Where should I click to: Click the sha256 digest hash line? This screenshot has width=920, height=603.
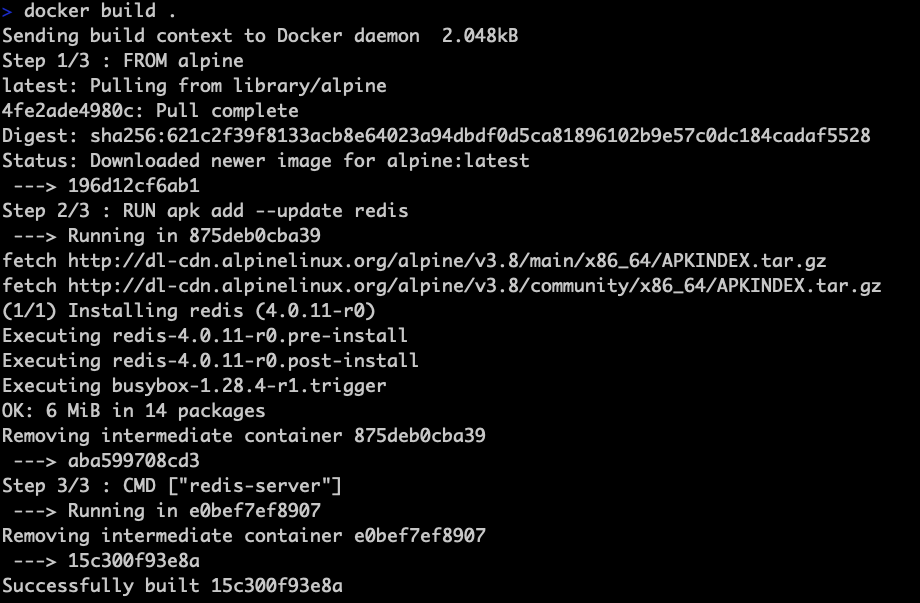pos(436,136)
